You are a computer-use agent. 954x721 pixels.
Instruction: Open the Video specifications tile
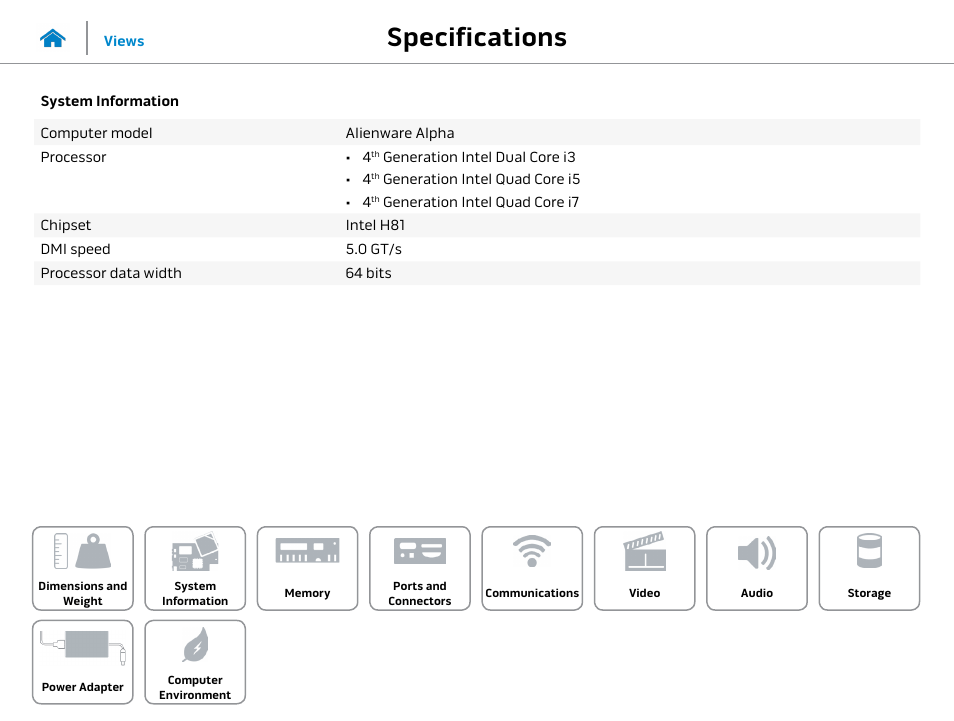pos(644,568)
